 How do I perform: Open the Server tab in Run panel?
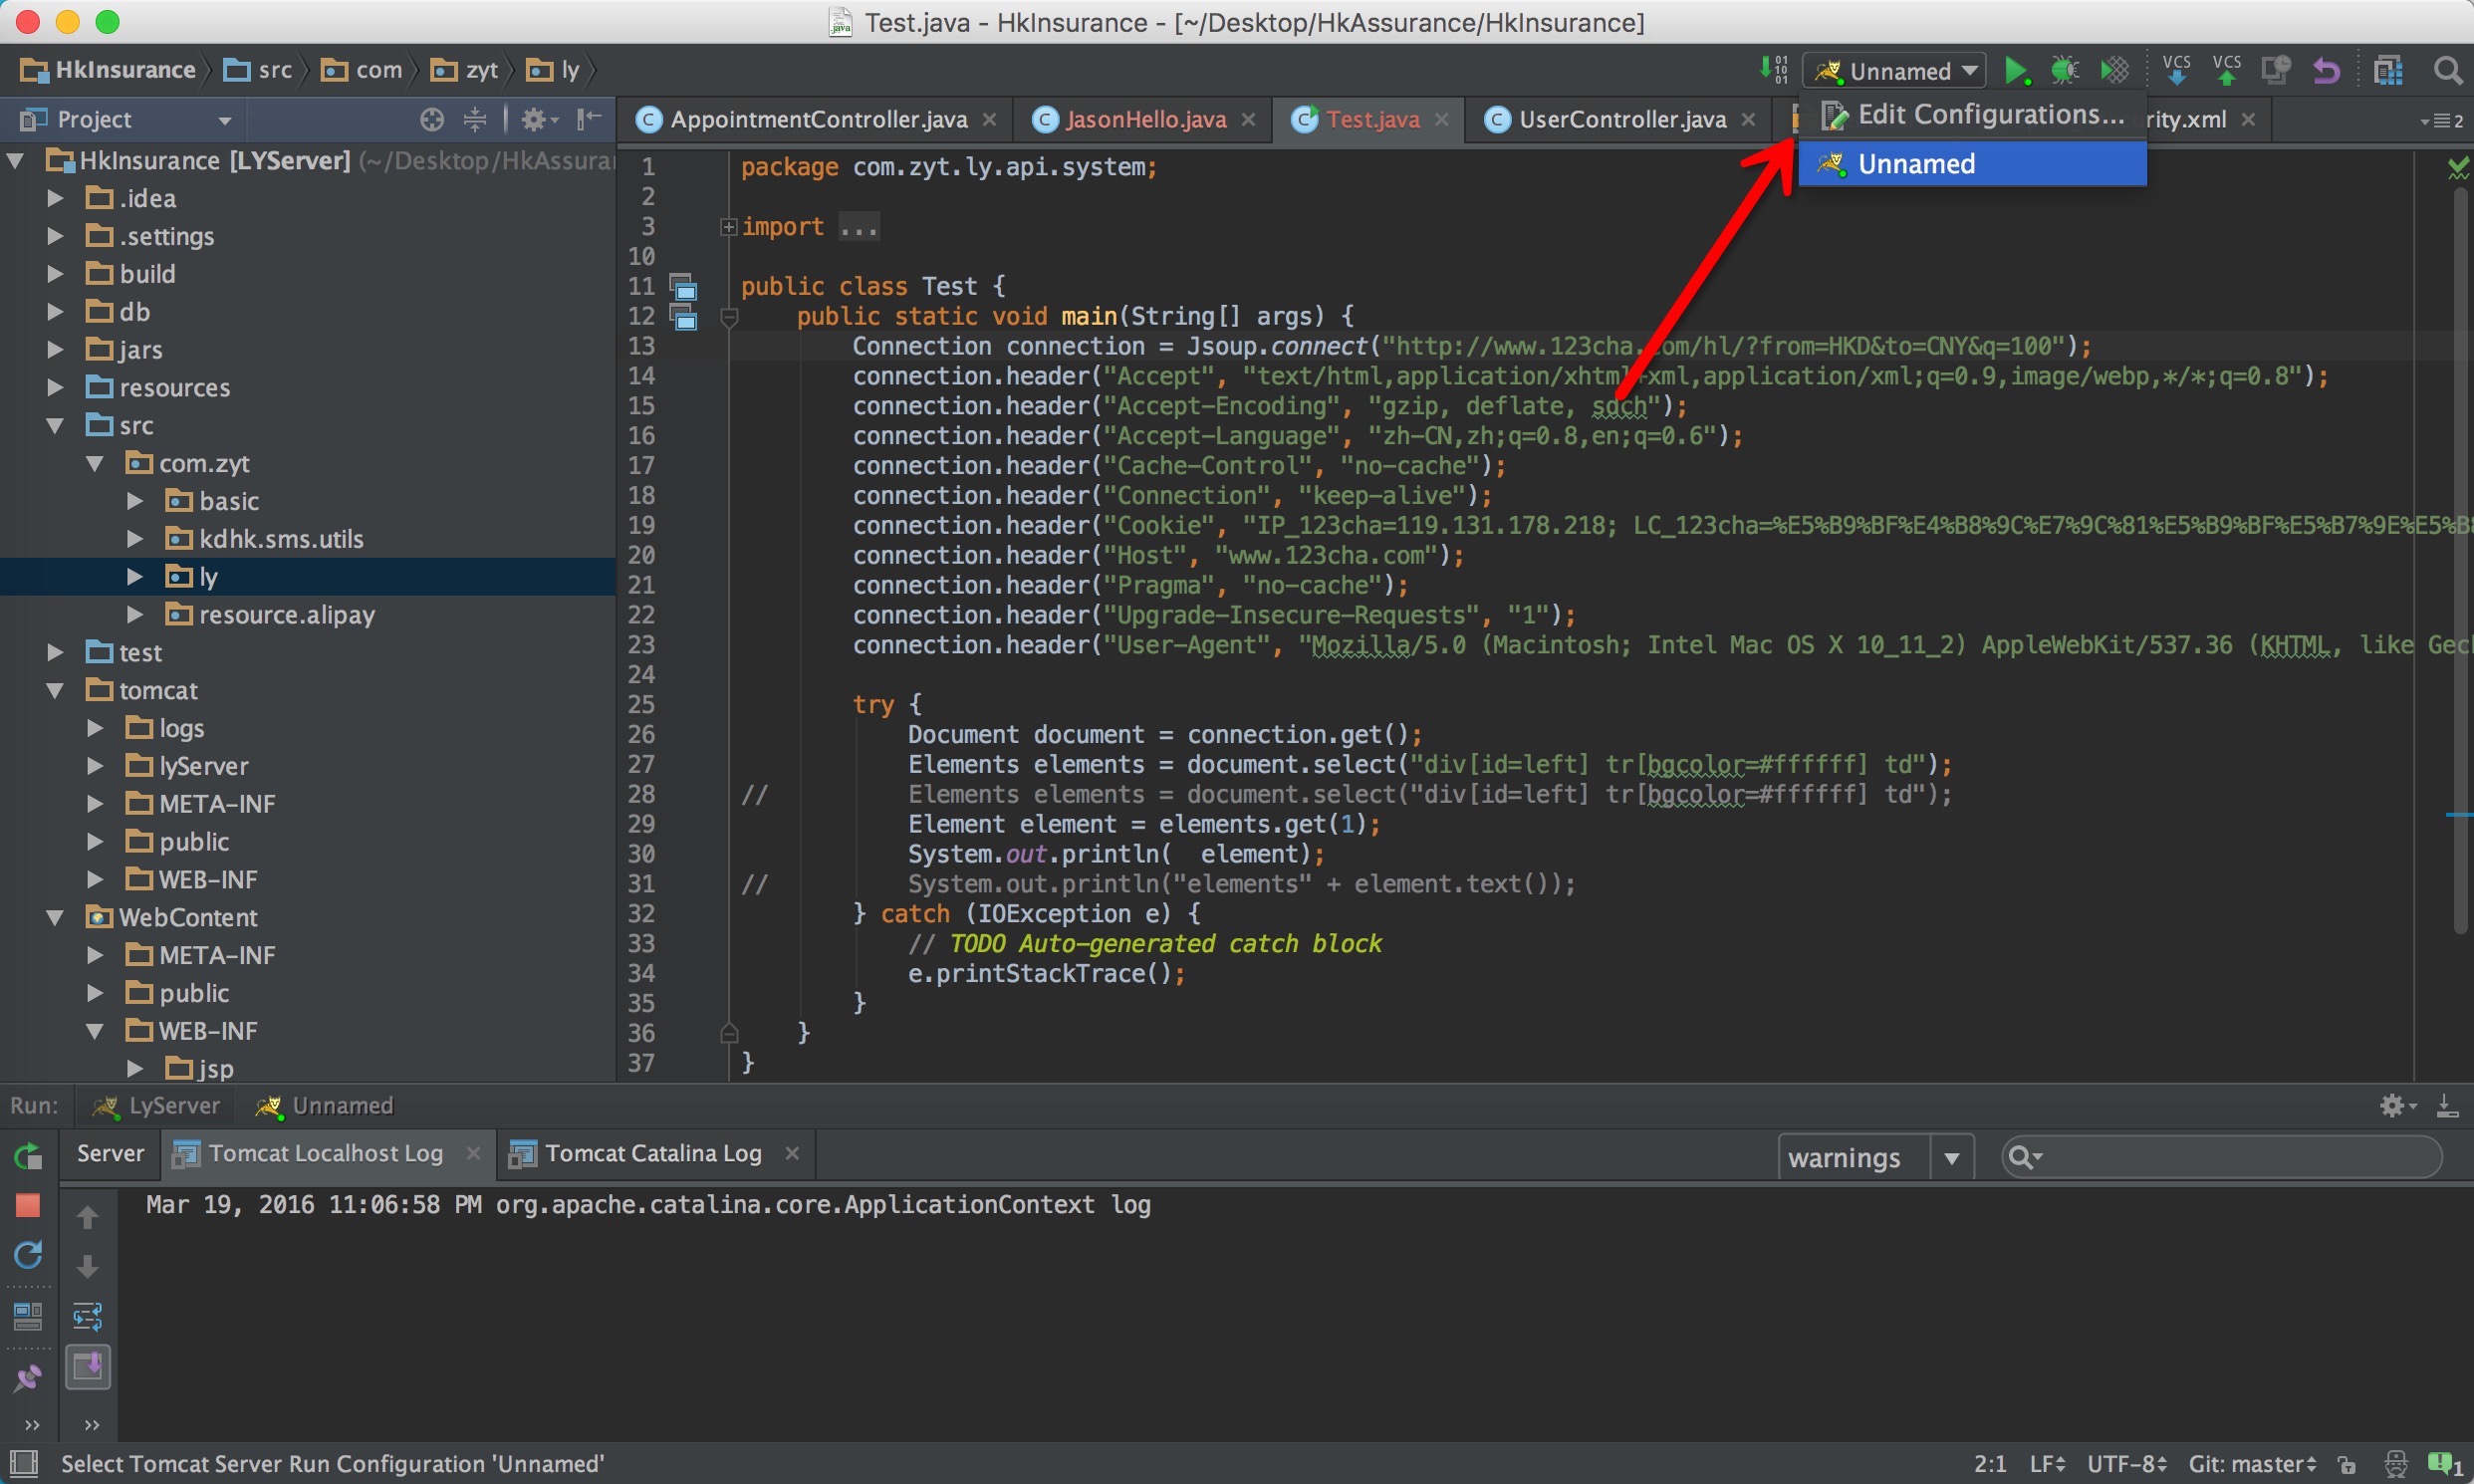point(110,1153)
